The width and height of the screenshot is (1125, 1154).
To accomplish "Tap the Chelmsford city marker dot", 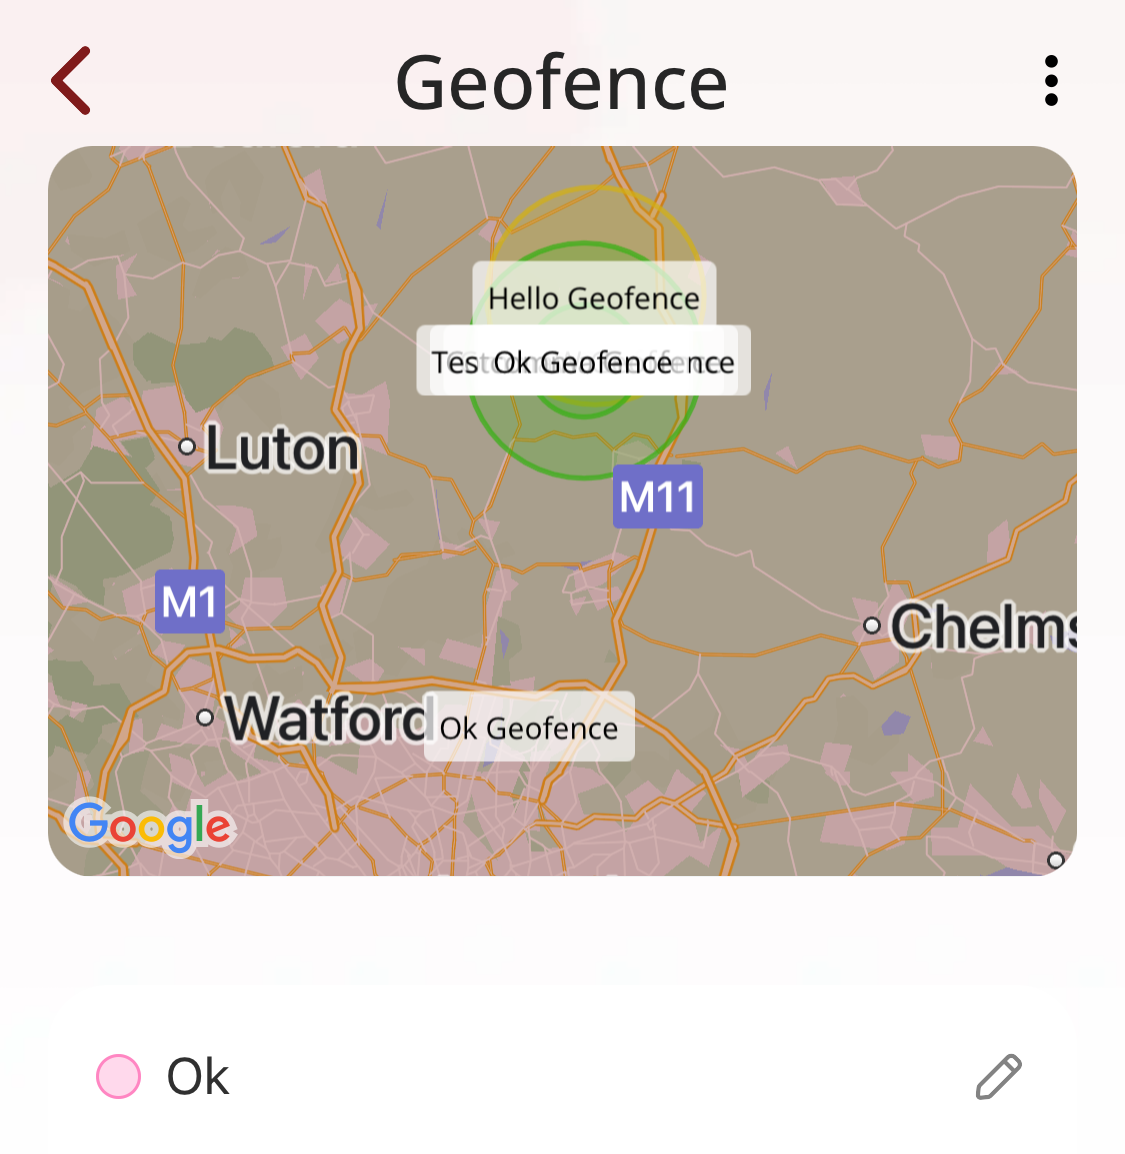I will (872, 626).
